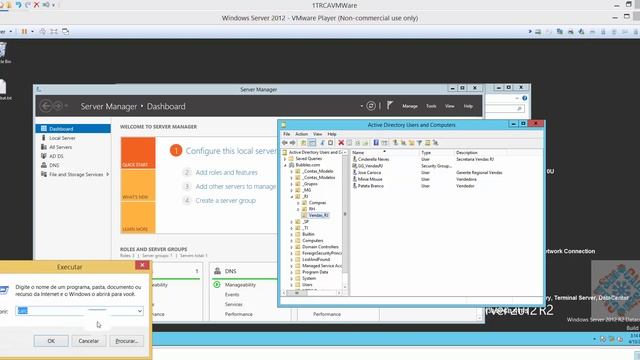640x360 pixels.
Task: Click the Jose Carioca user icon
Action: 354,173
